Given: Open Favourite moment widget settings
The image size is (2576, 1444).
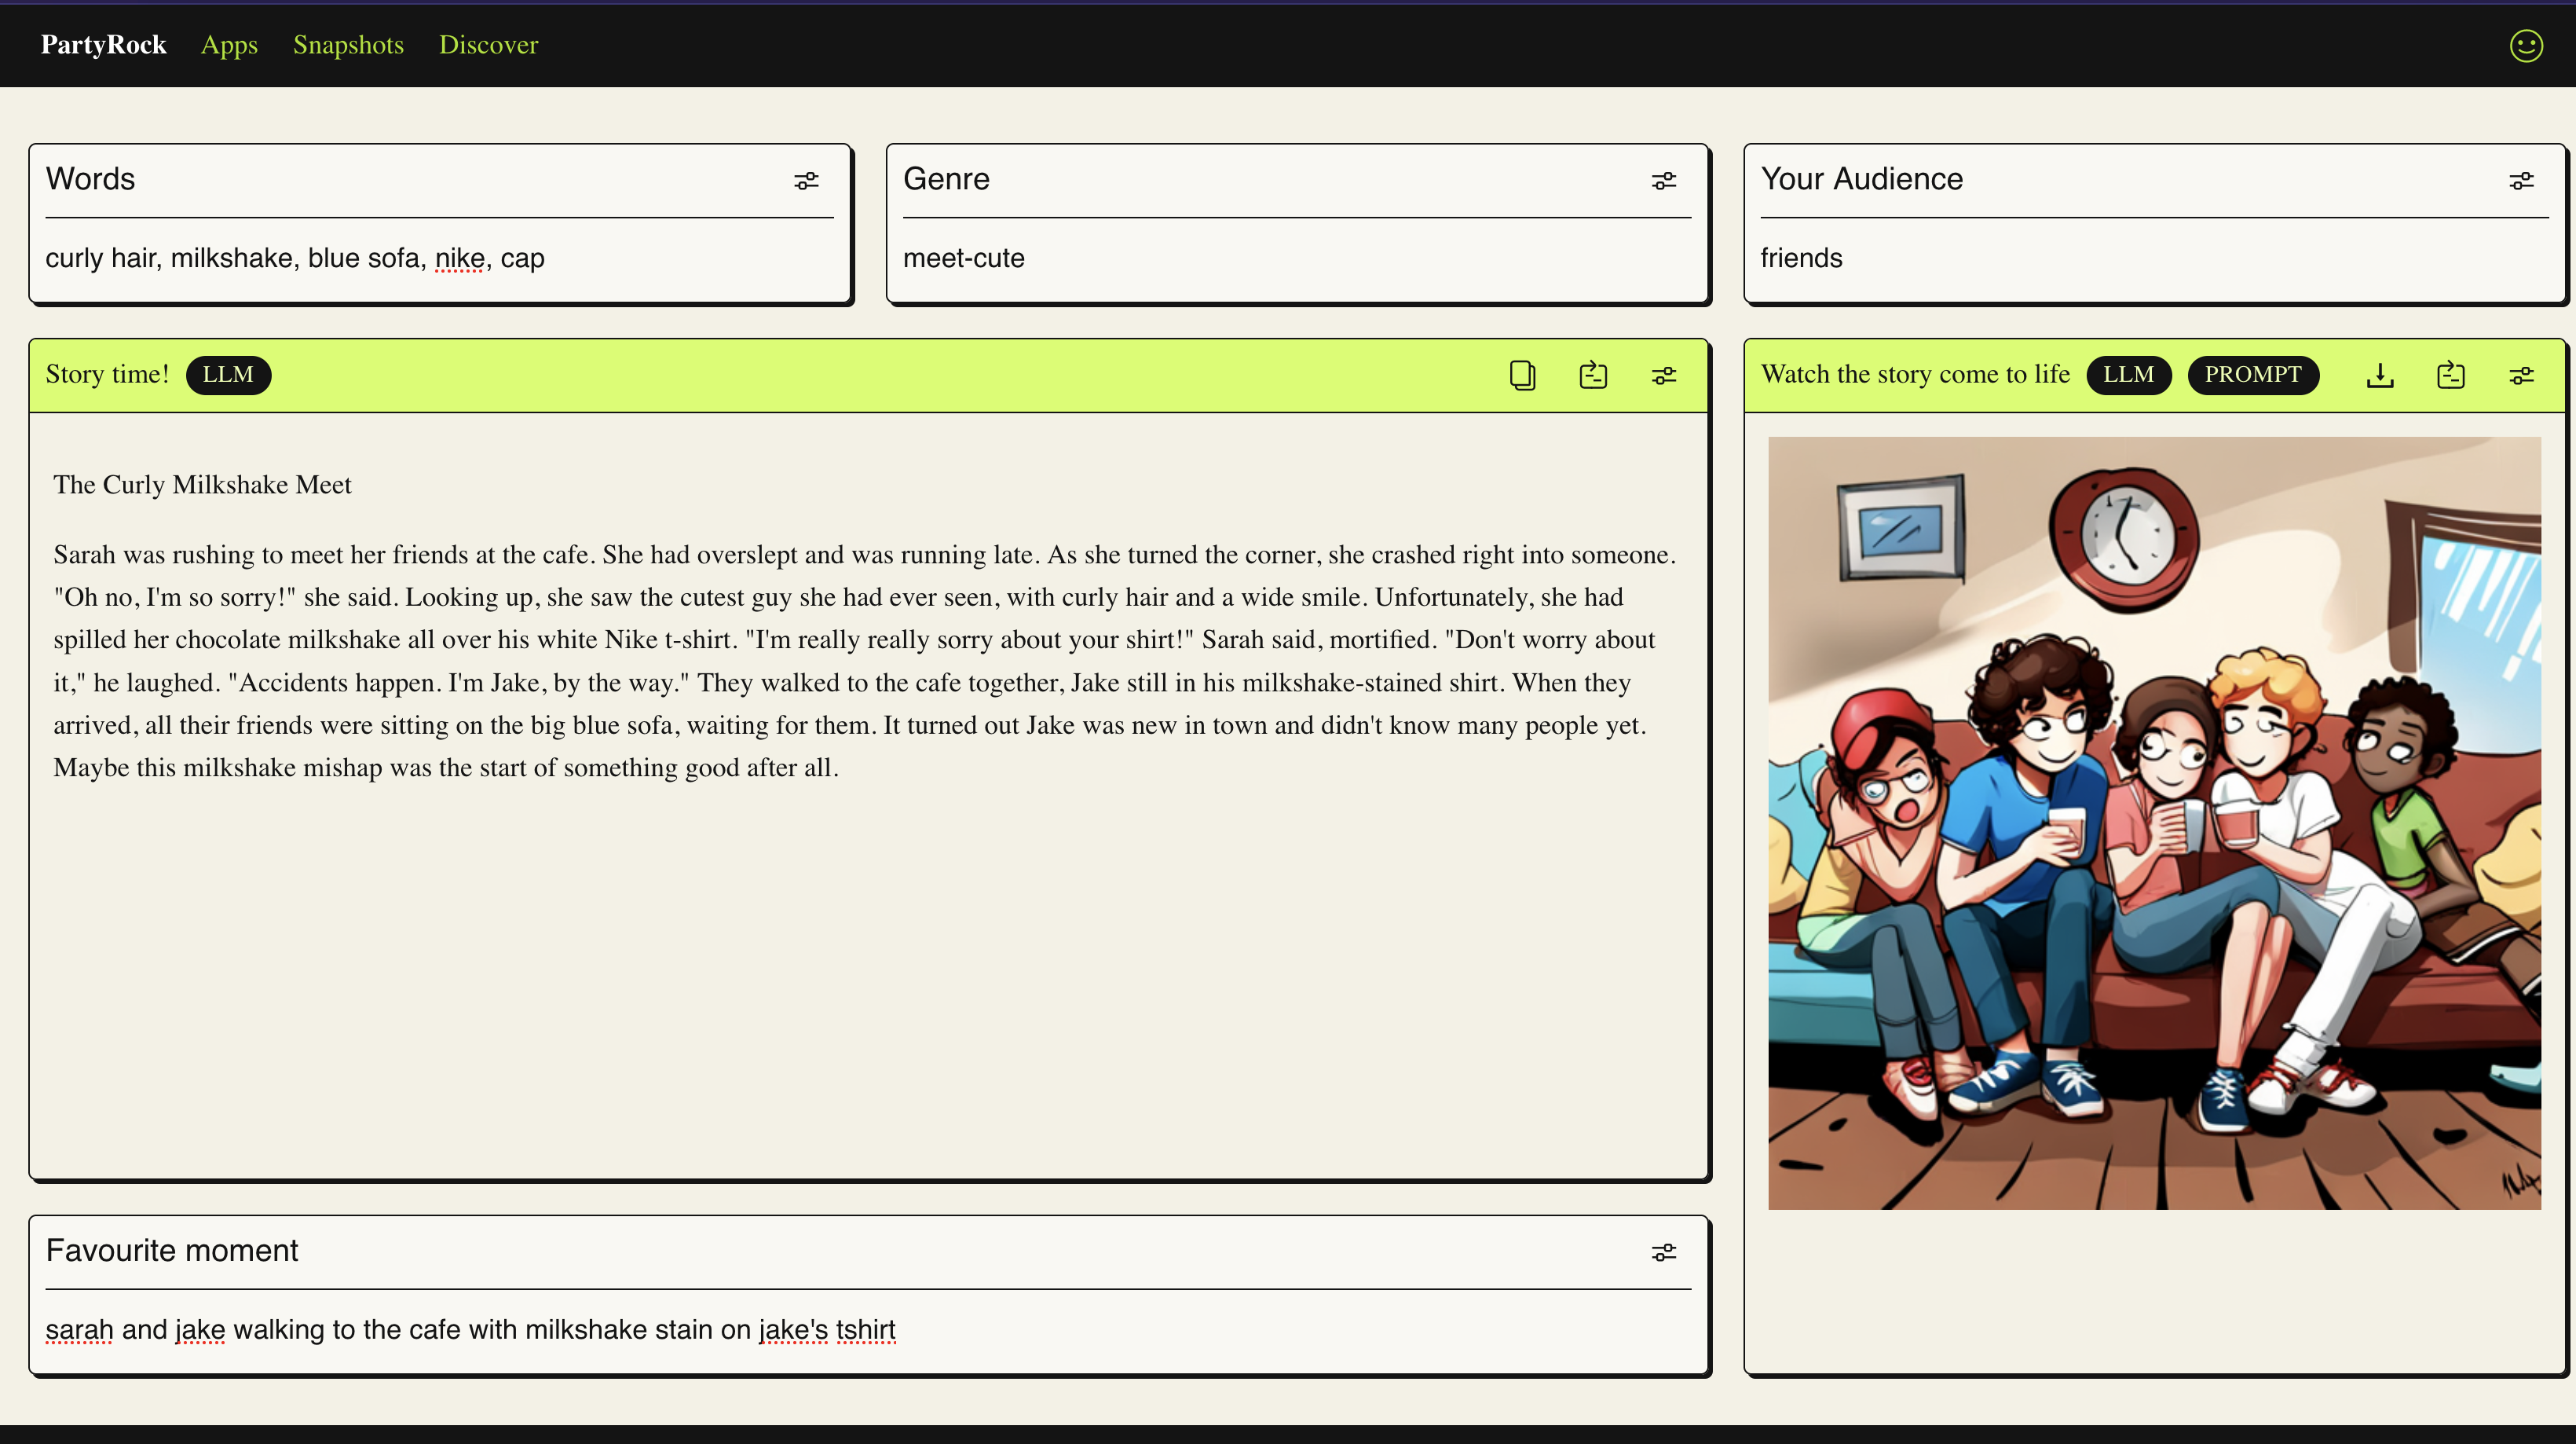Looking at the screenshot, I should click(x=1663, y=1252).
